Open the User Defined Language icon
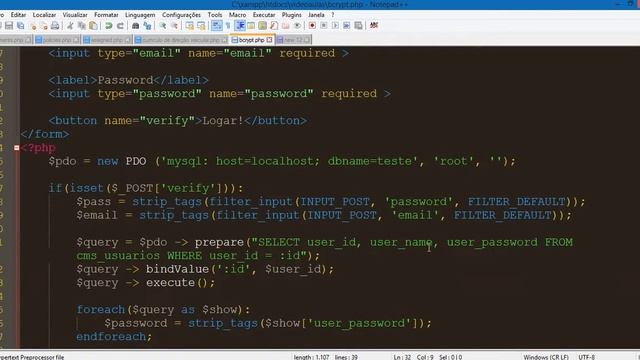 coord(251,25)
